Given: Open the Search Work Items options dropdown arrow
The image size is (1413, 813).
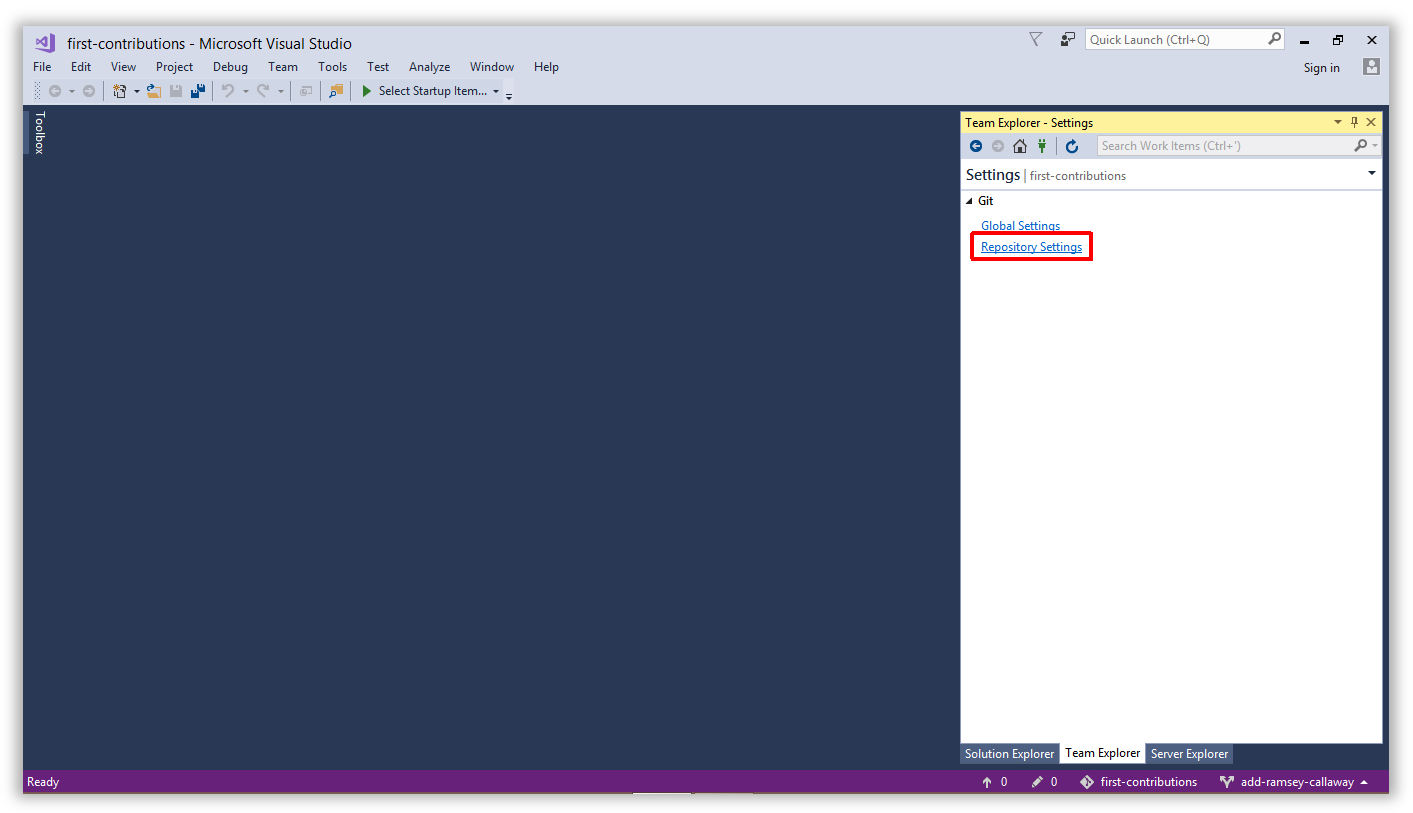Looking at the screenshot, I should (1376, 146).
